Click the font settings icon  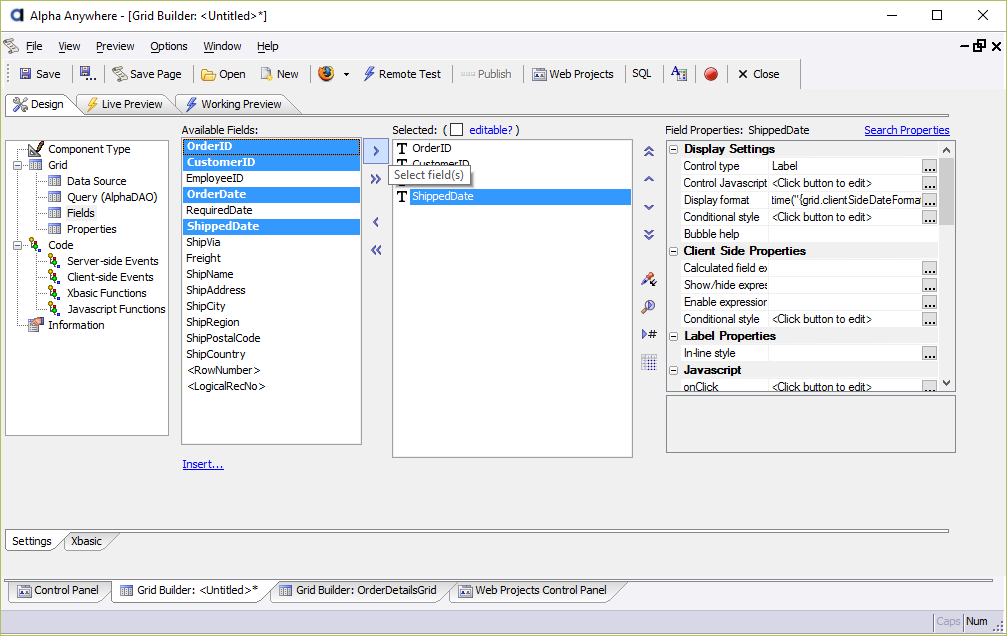tap(679, 74)
